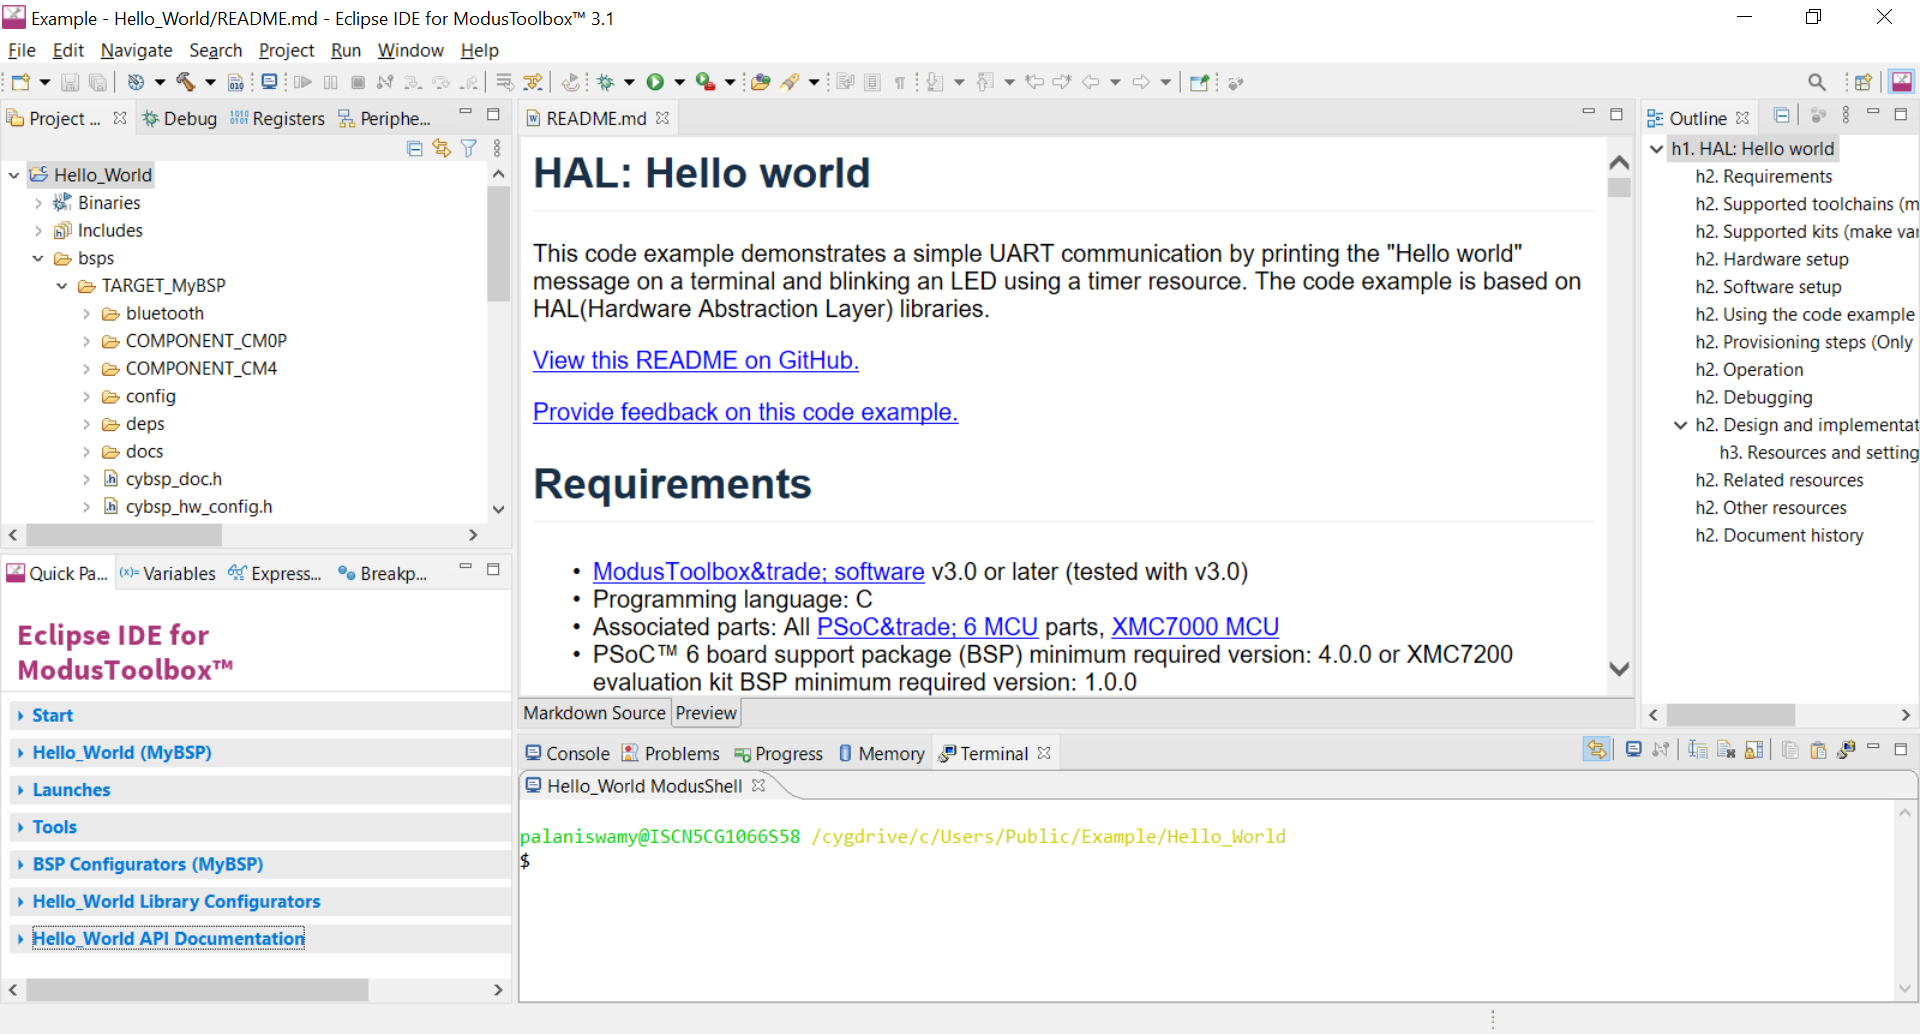Switch to the Console tab
This screenshot has height=1034, width=1920.
567,753
